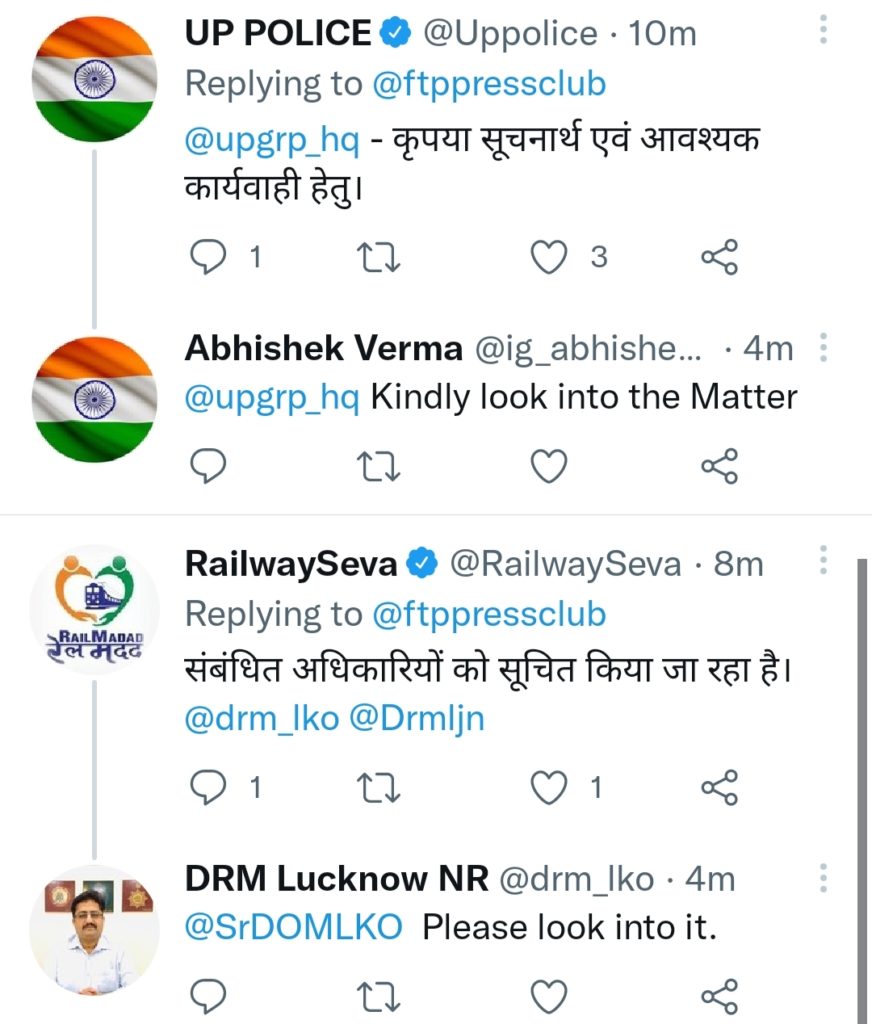Open the @ftppressclub link under UP POLICE
This screenshot has width=872, height=1024.
click(489, 85)
